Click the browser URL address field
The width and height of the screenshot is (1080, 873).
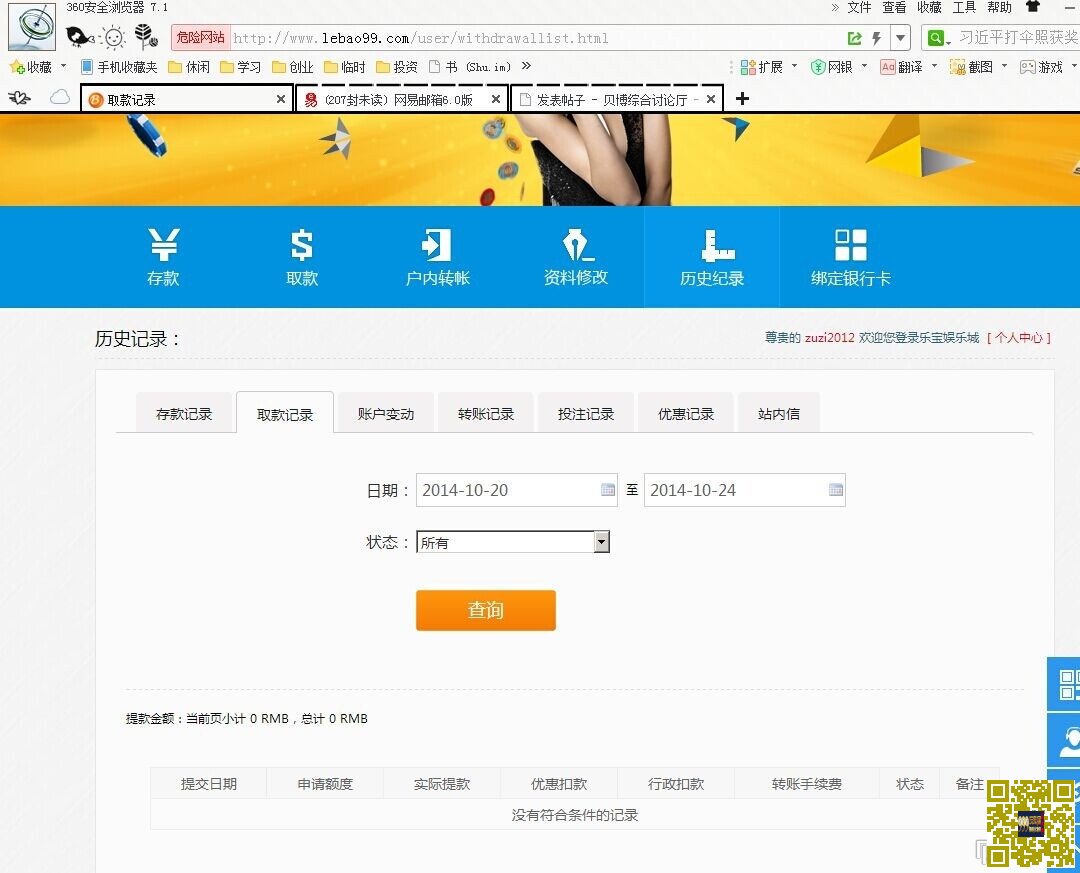coord(537,38)
